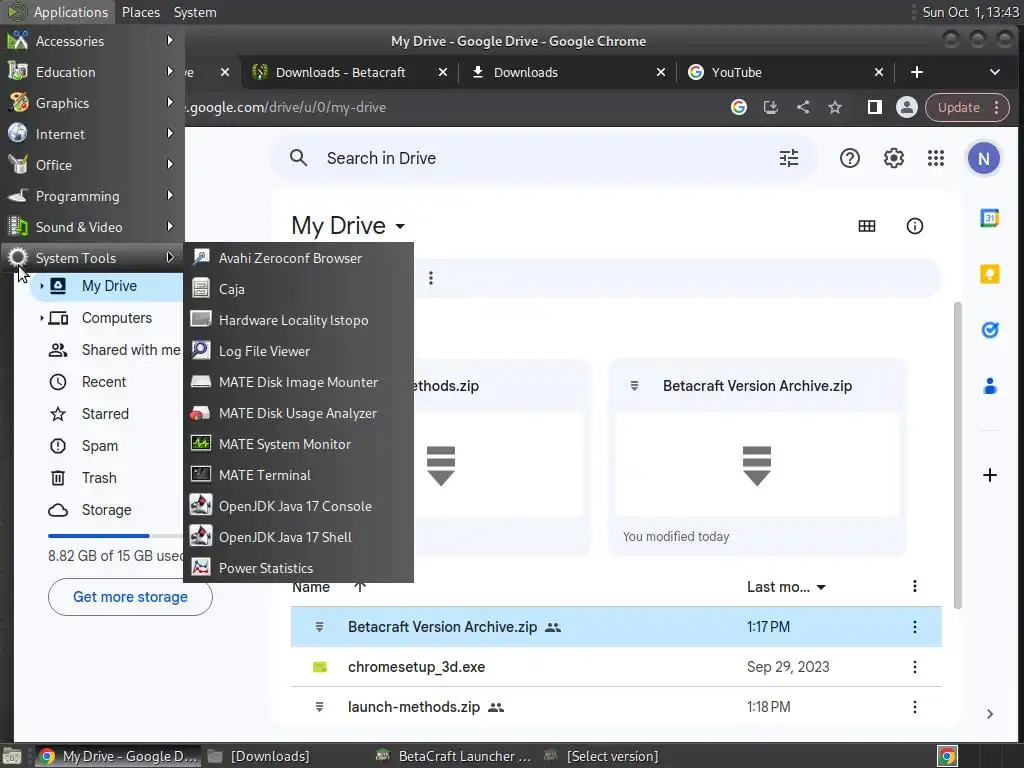Open Chrome profile avatar
This screenshot has height=768, width=1024.
tap(906, 107)
